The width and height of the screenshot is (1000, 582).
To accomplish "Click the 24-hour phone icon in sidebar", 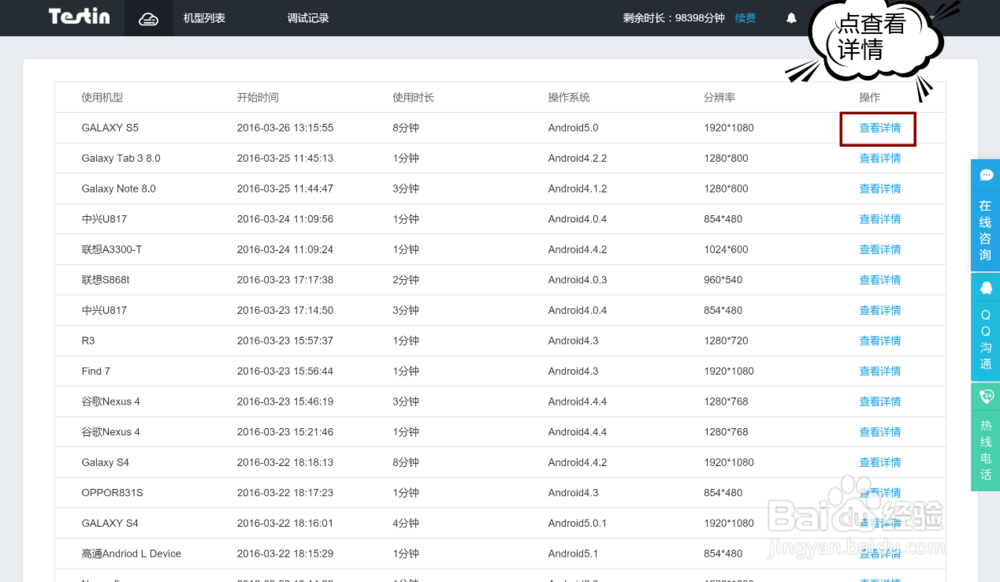I will click(986, 397).
